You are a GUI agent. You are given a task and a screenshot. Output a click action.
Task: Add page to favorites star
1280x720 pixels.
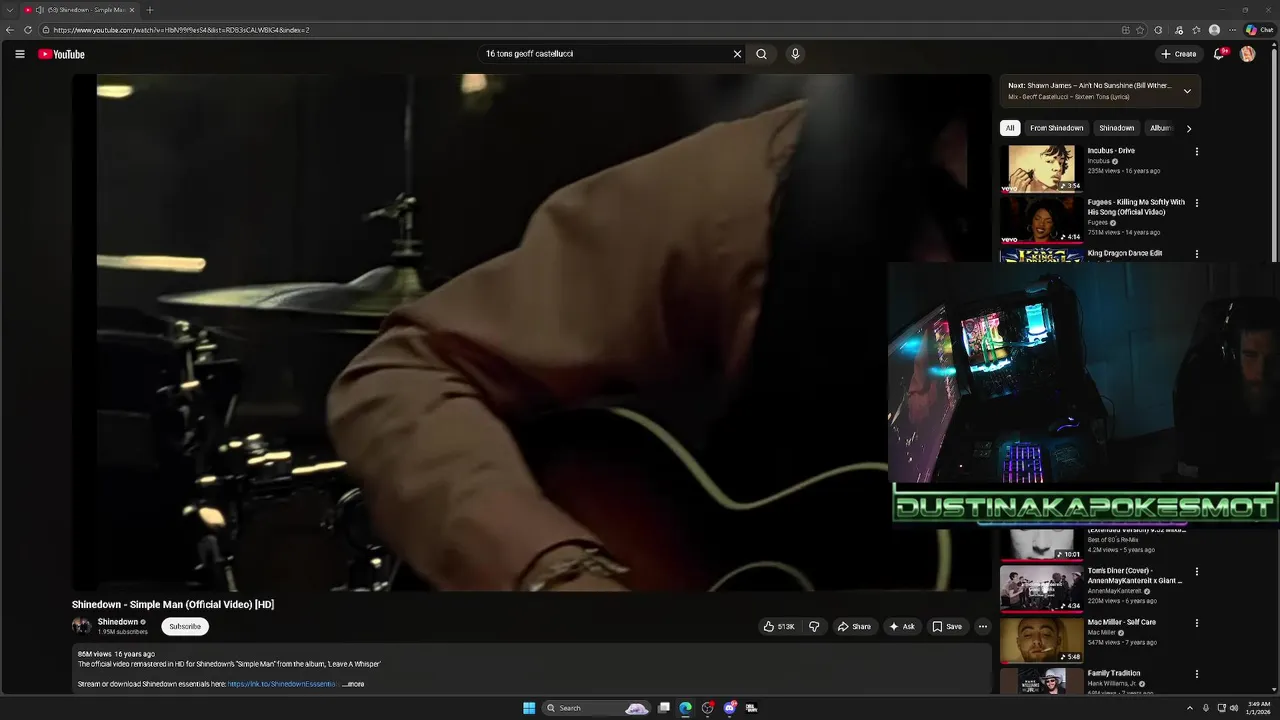click(1141, 30)
